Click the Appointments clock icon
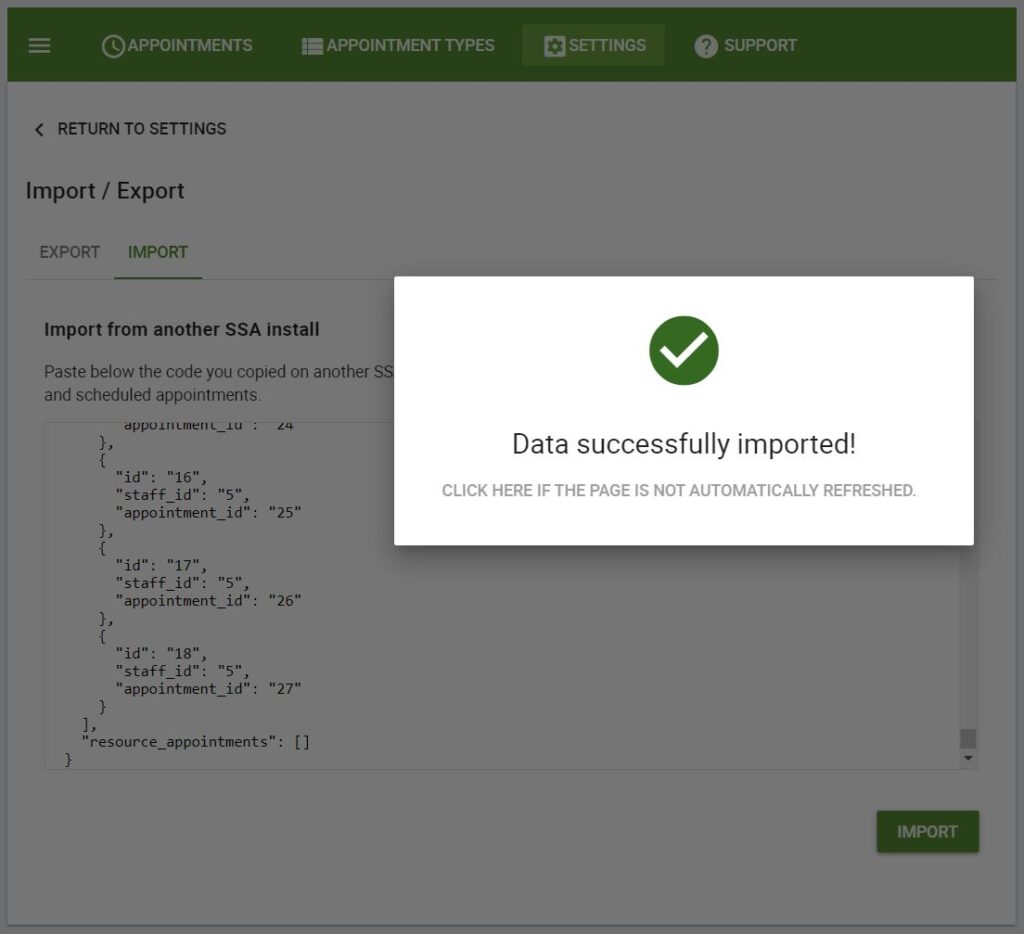 click(x=113, y=46)
